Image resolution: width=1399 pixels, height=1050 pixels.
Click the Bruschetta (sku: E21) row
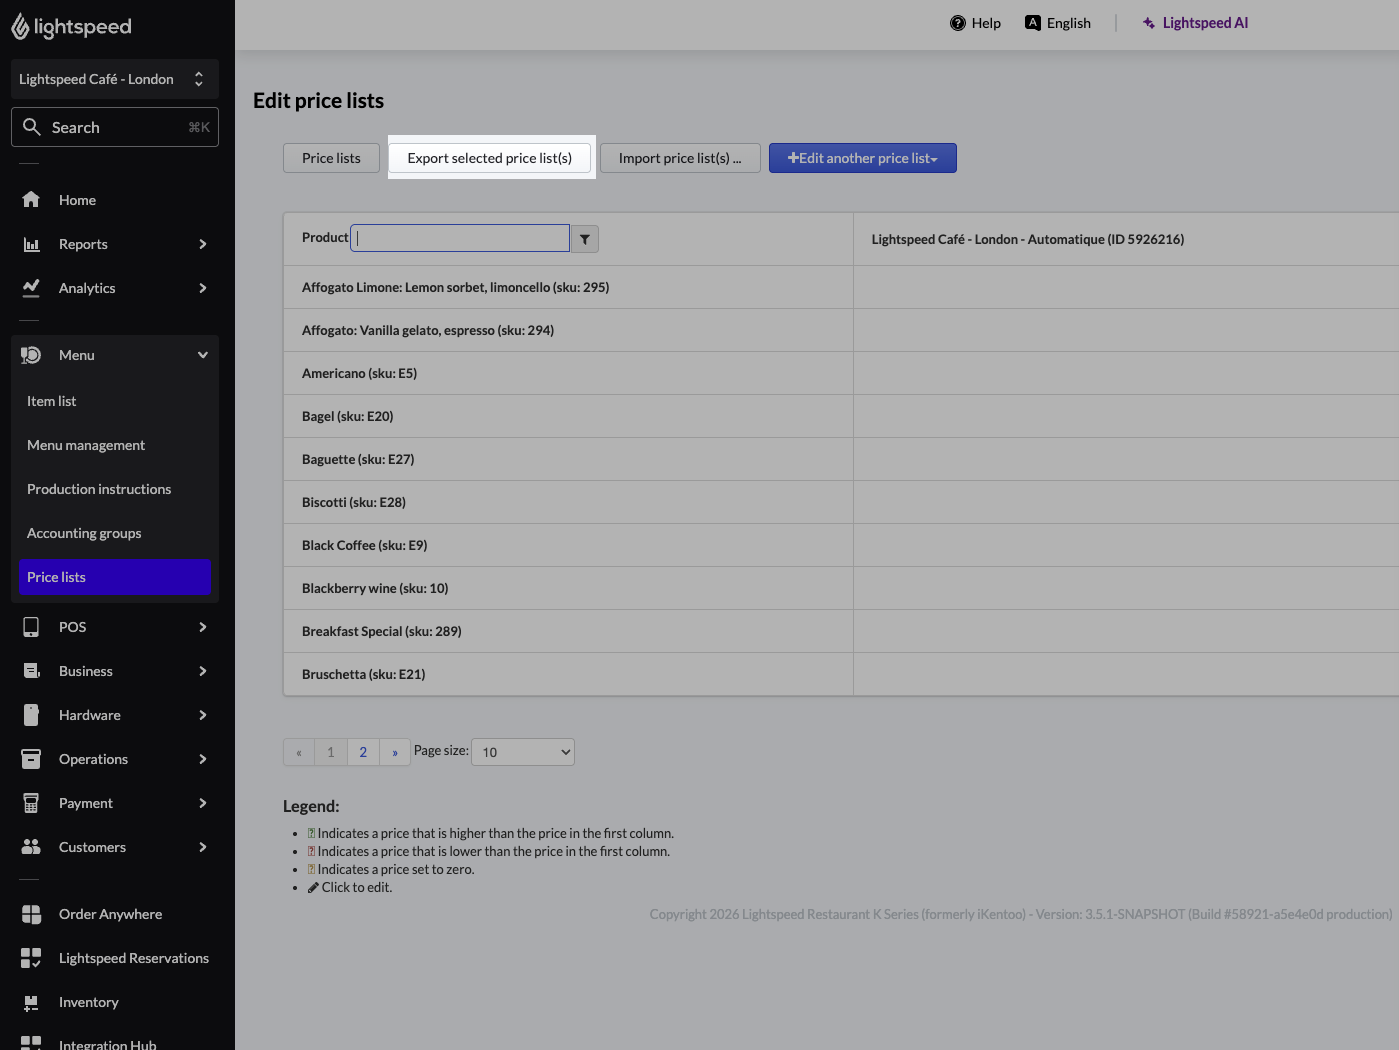click(x=841, y=674)
